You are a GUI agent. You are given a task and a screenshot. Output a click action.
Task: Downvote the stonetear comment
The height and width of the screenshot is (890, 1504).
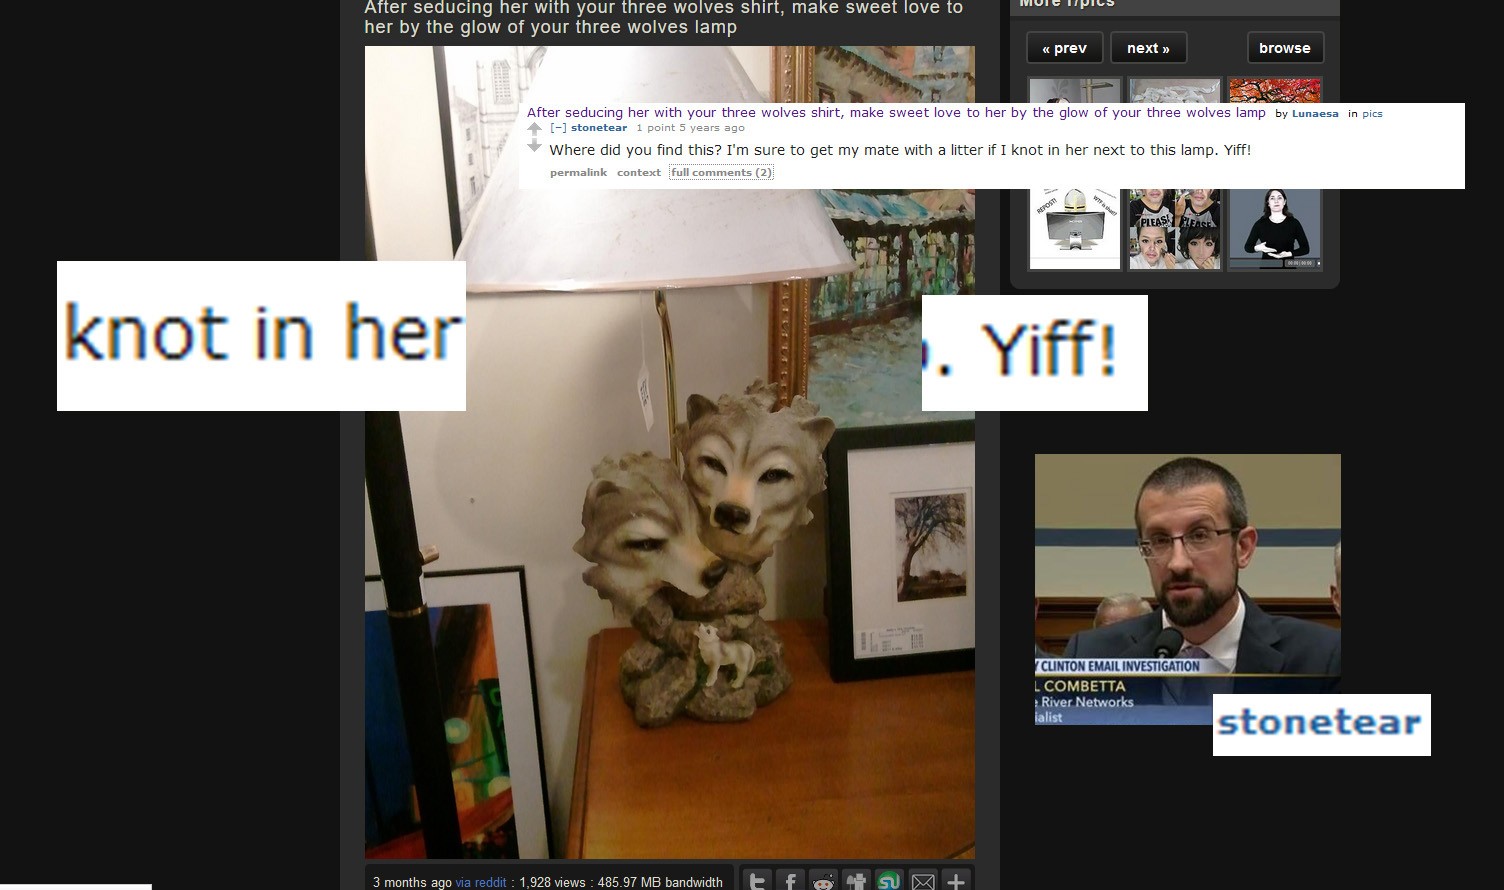(x=535, y=146)
